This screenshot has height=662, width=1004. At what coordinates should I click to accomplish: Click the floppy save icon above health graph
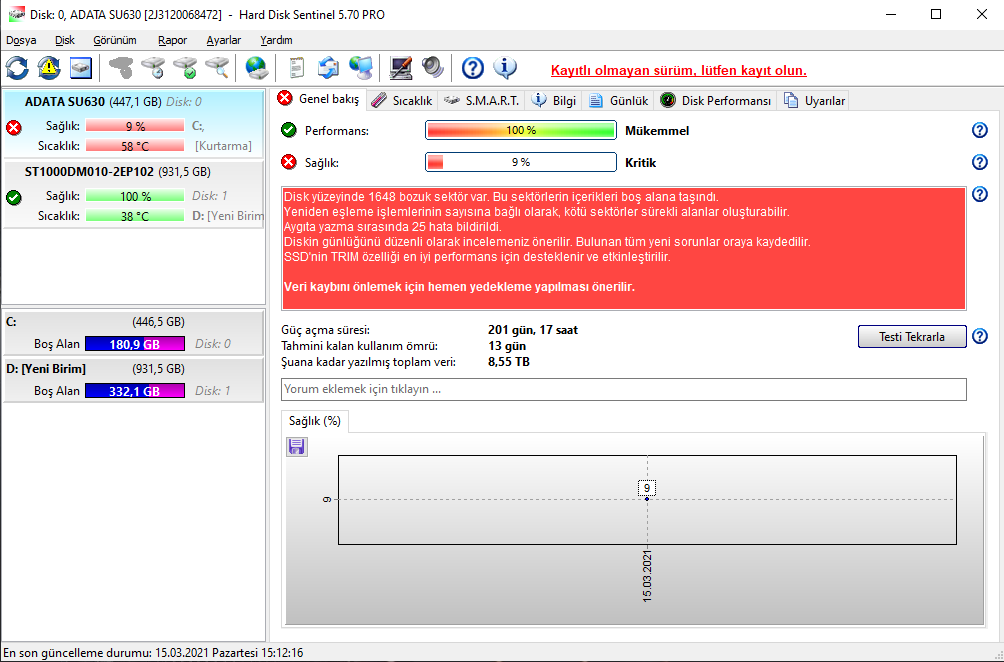click(296, 446)
